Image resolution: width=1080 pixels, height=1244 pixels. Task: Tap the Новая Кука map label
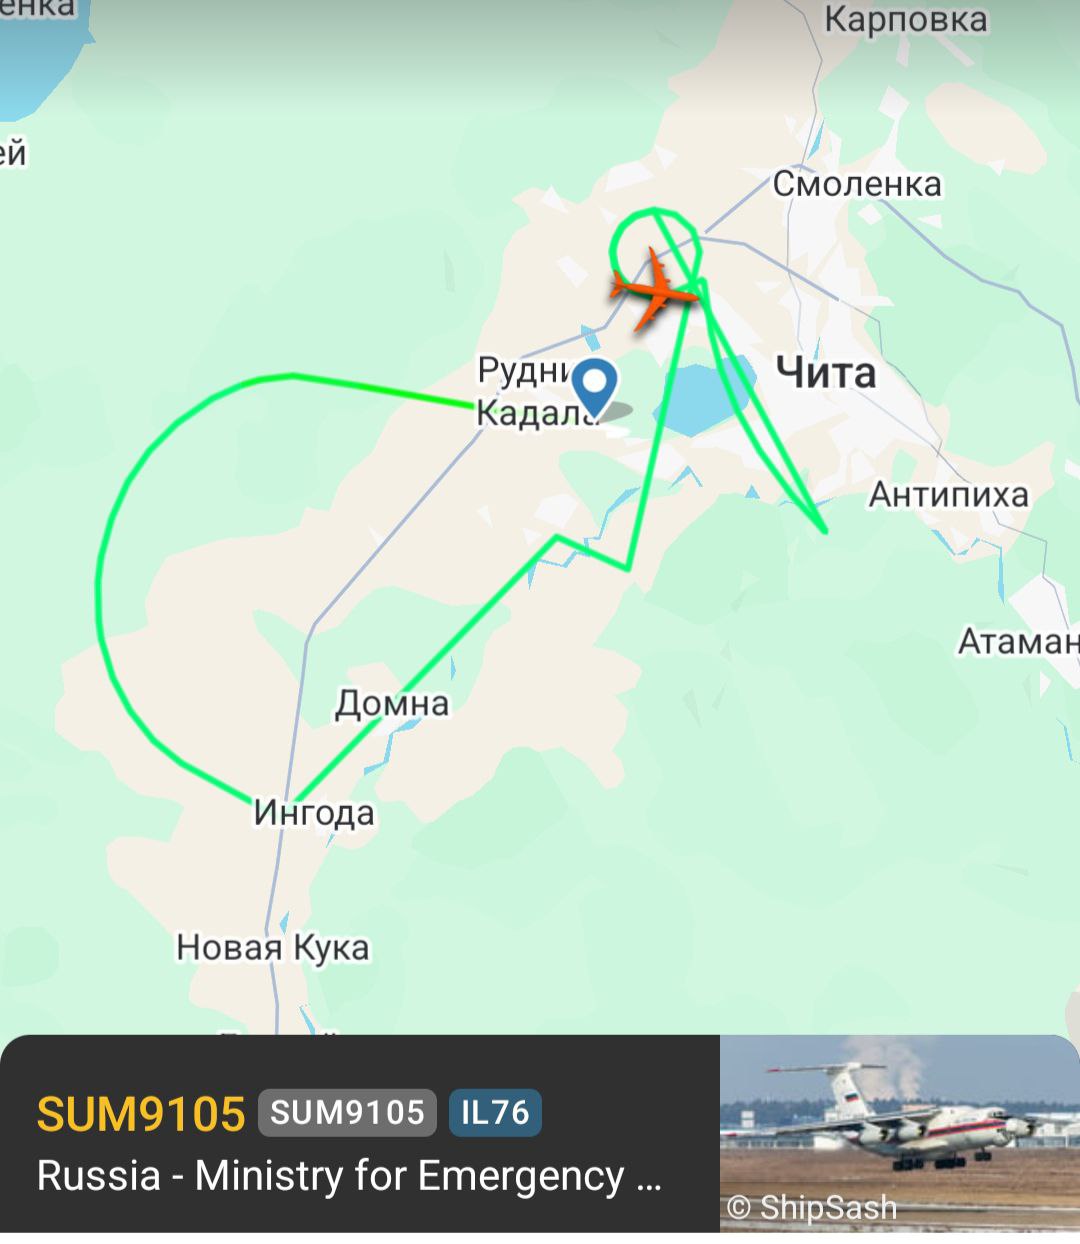273,947
